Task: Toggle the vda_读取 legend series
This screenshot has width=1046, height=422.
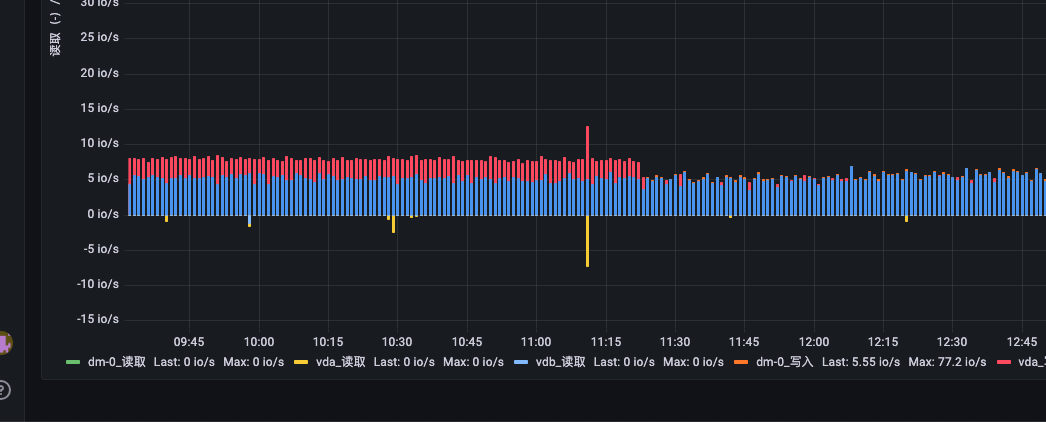Action: [x=340, y=362]
